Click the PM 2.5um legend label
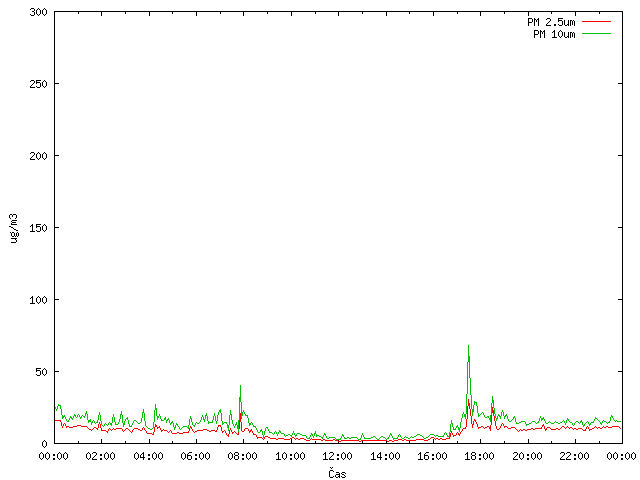 pos(551,22)
